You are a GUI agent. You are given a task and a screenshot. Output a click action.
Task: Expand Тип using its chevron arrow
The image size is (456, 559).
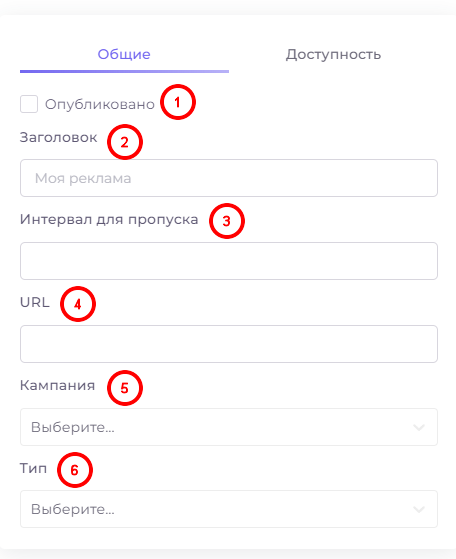click(419, 509)
